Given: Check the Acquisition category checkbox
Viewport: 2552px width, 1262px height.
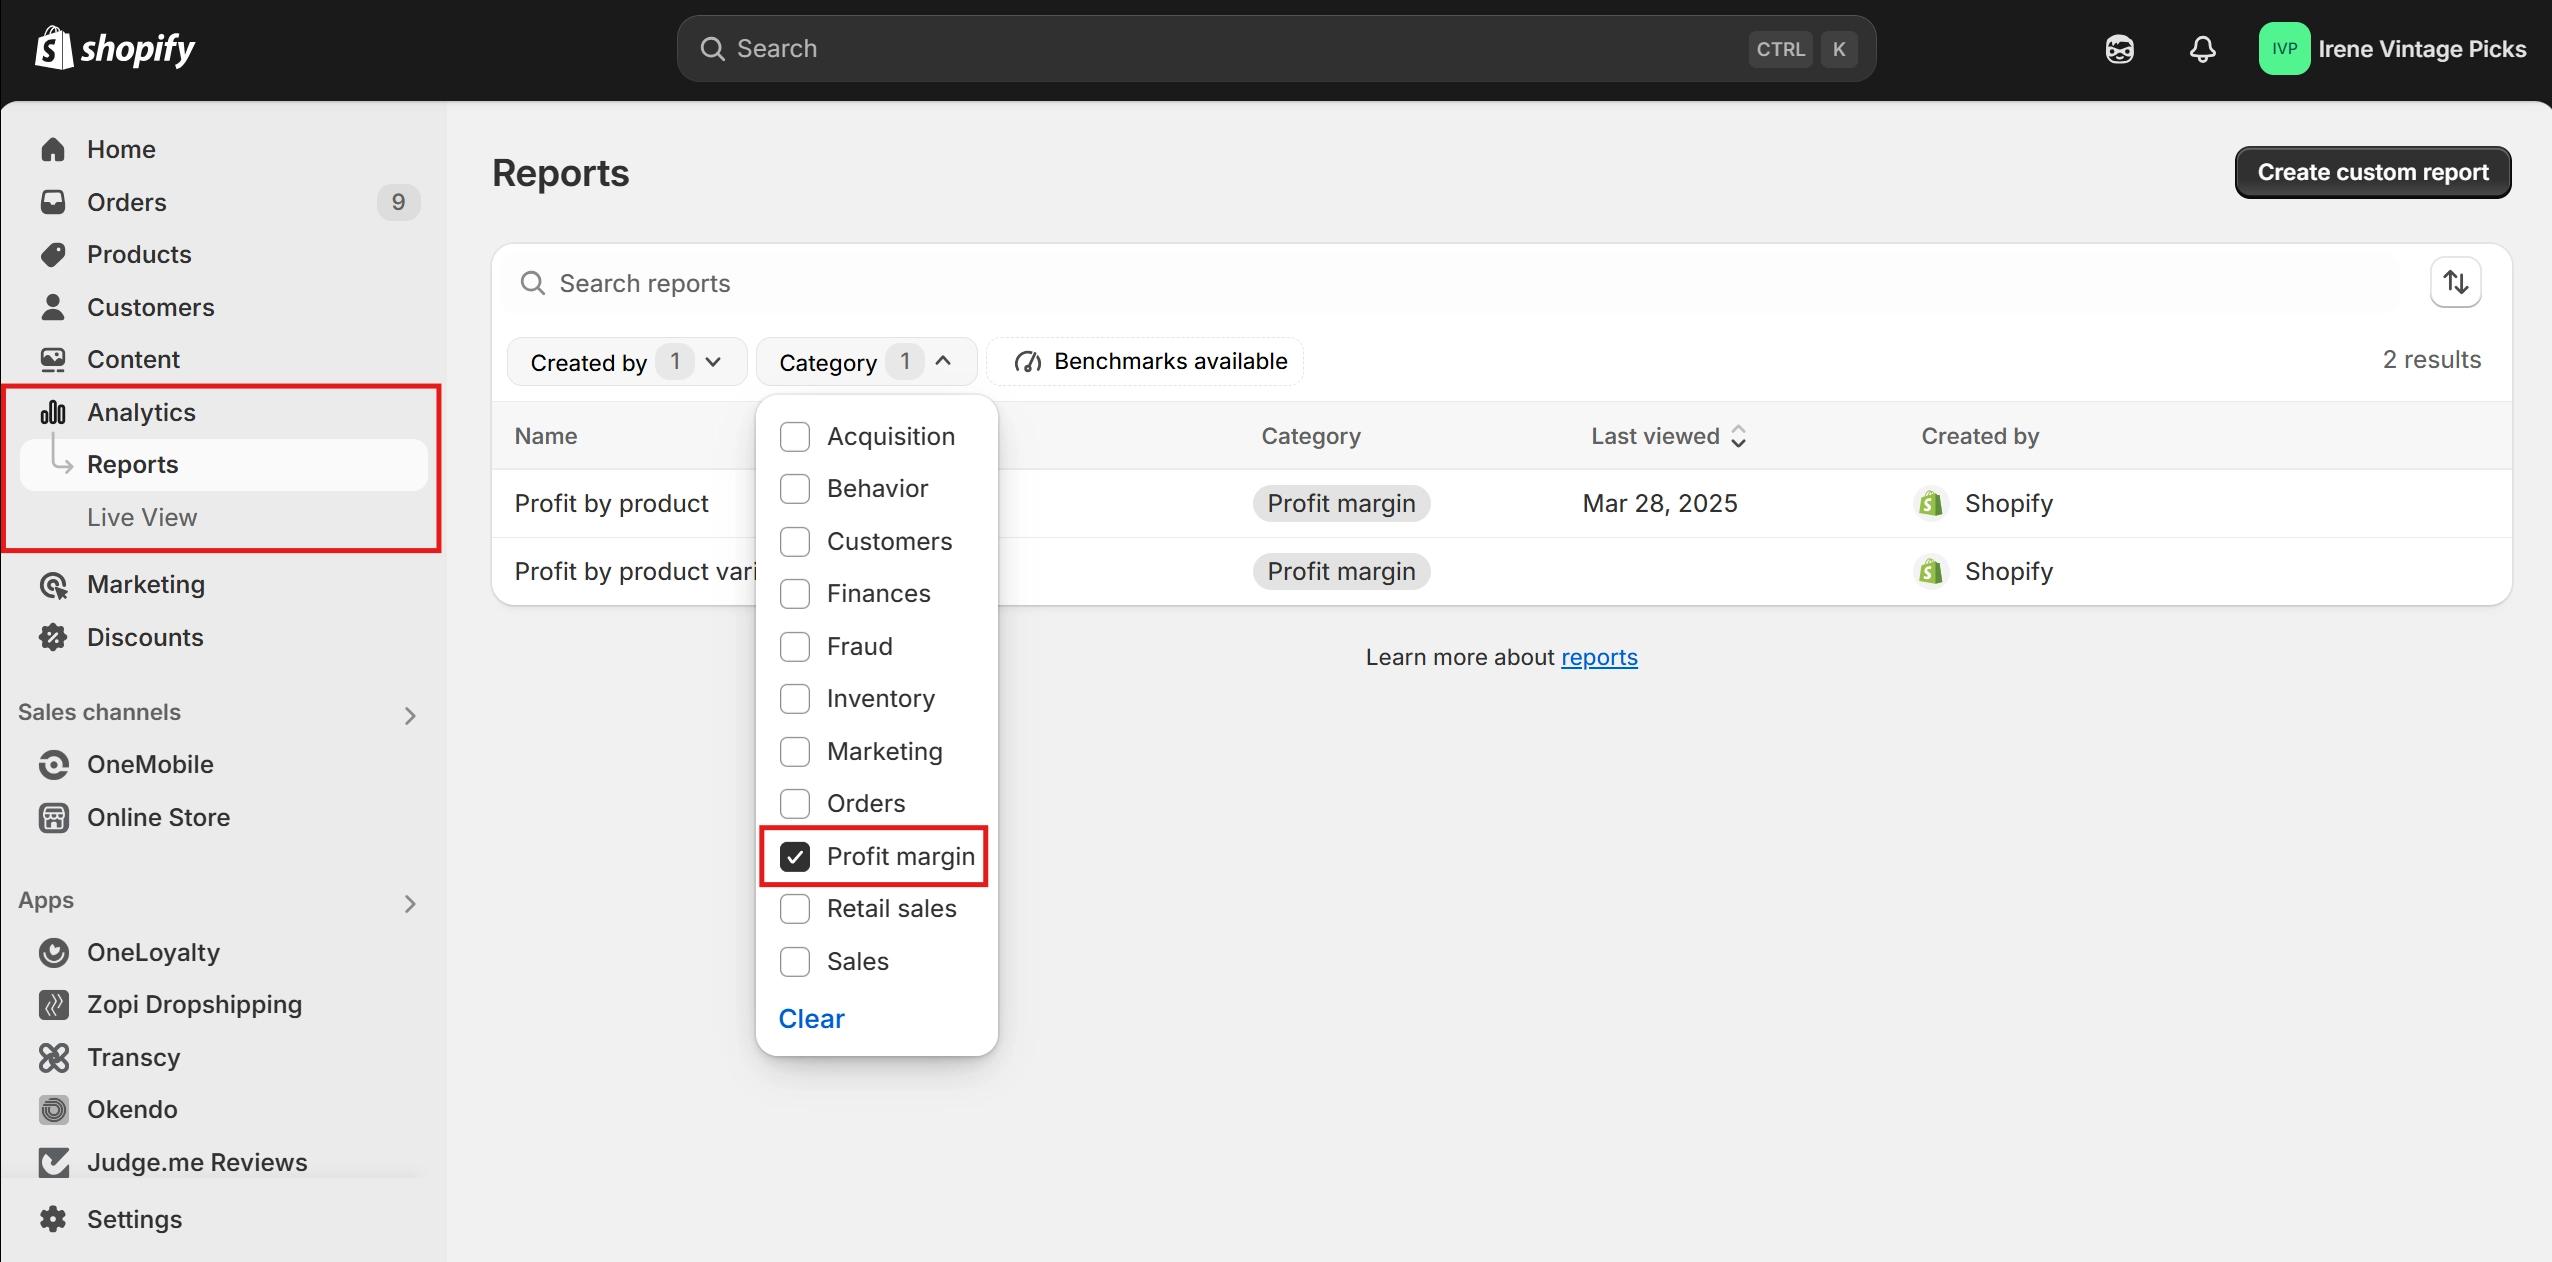Looking at the screenshot, I should pyautogui.click(x=795, y=437).
